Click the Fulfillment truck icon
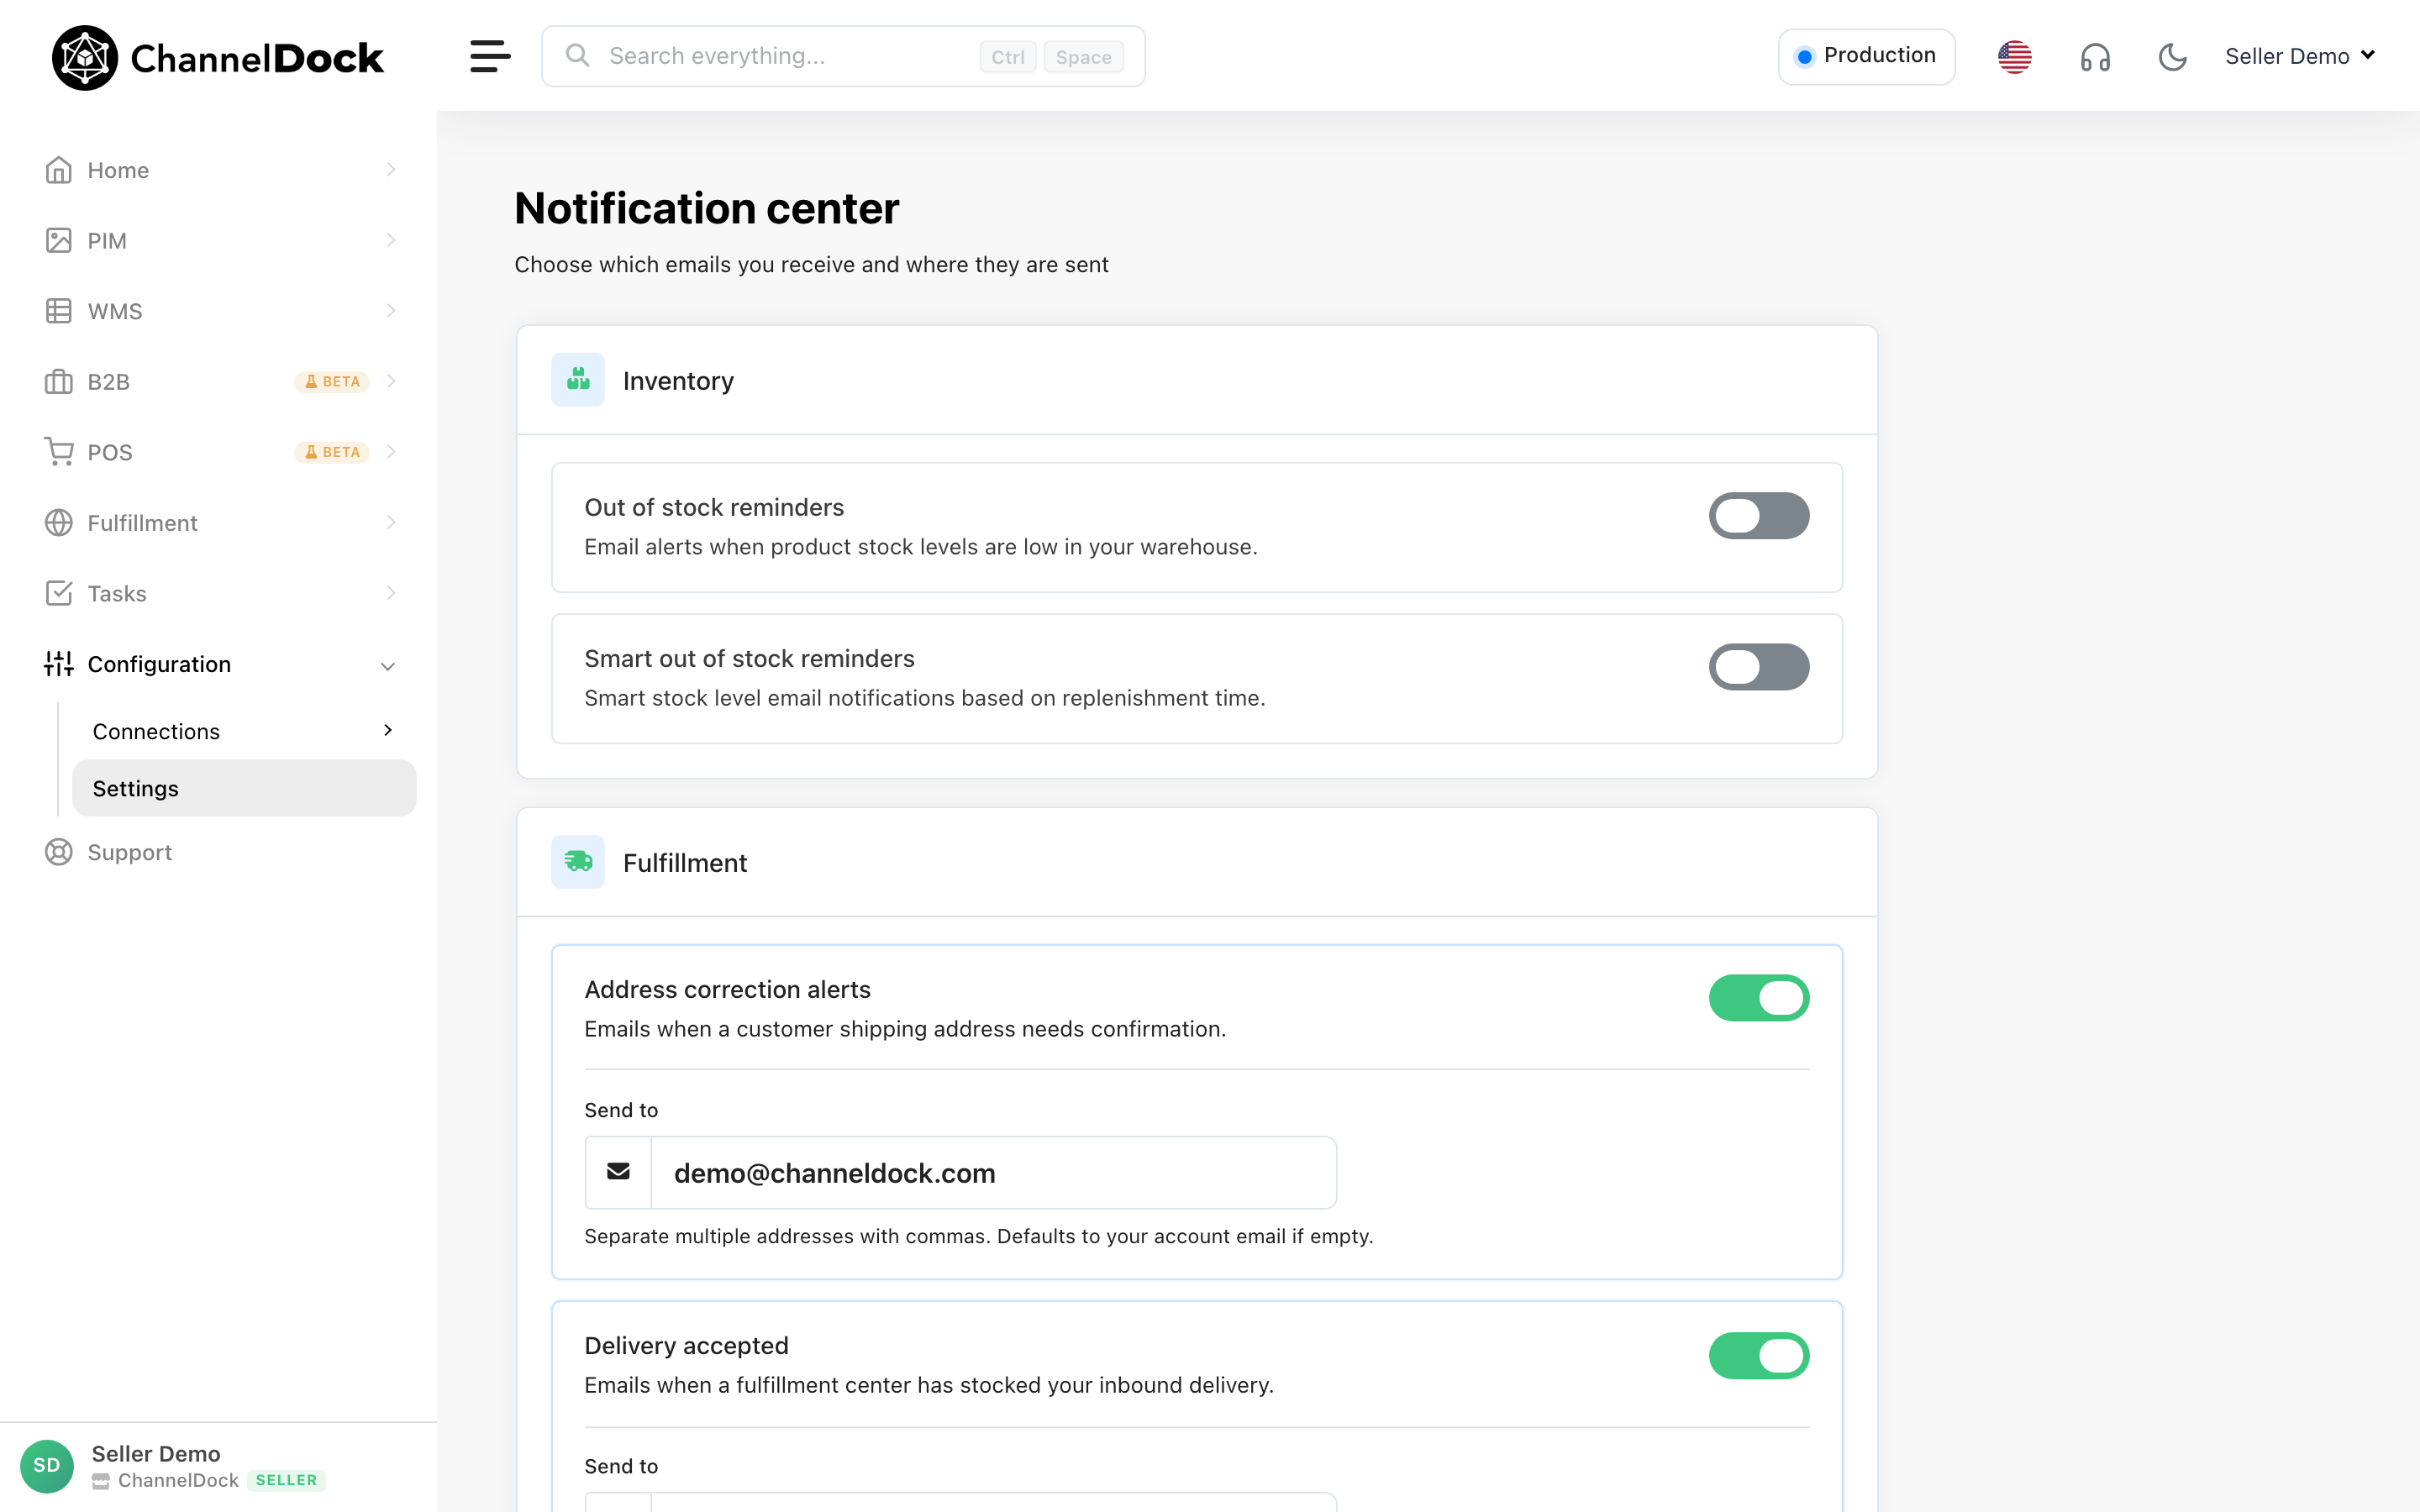This screenshot has height=1512, width=2420. (x=578, y=862)
